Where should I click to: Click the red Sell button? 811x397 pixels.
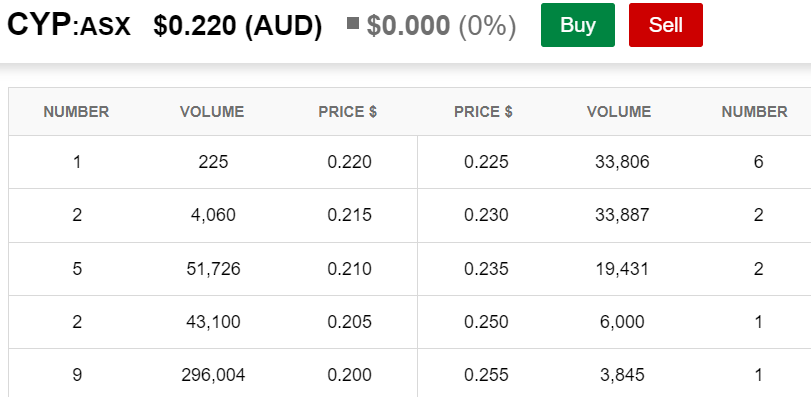pyautogui.click(x=666, y=25)
